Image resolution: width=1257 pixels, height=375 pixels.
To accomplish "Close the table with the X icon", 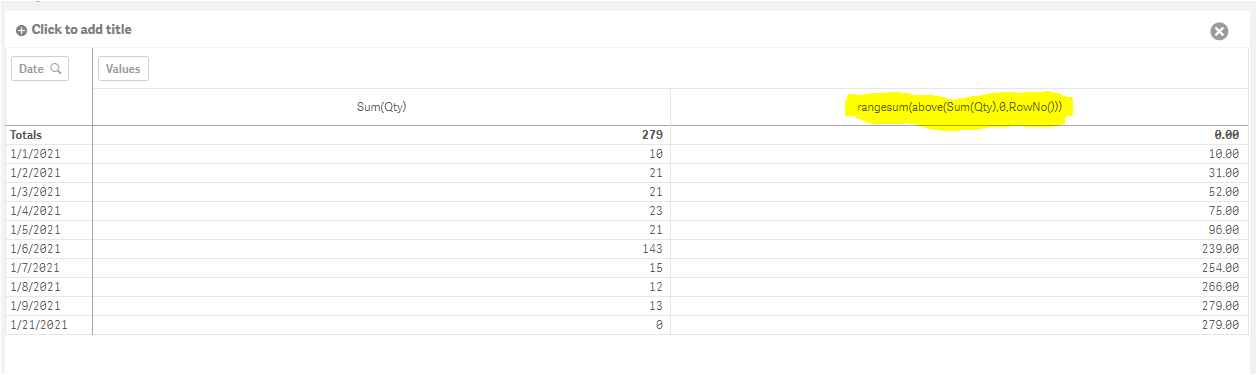I will [x=1219, y=31].
